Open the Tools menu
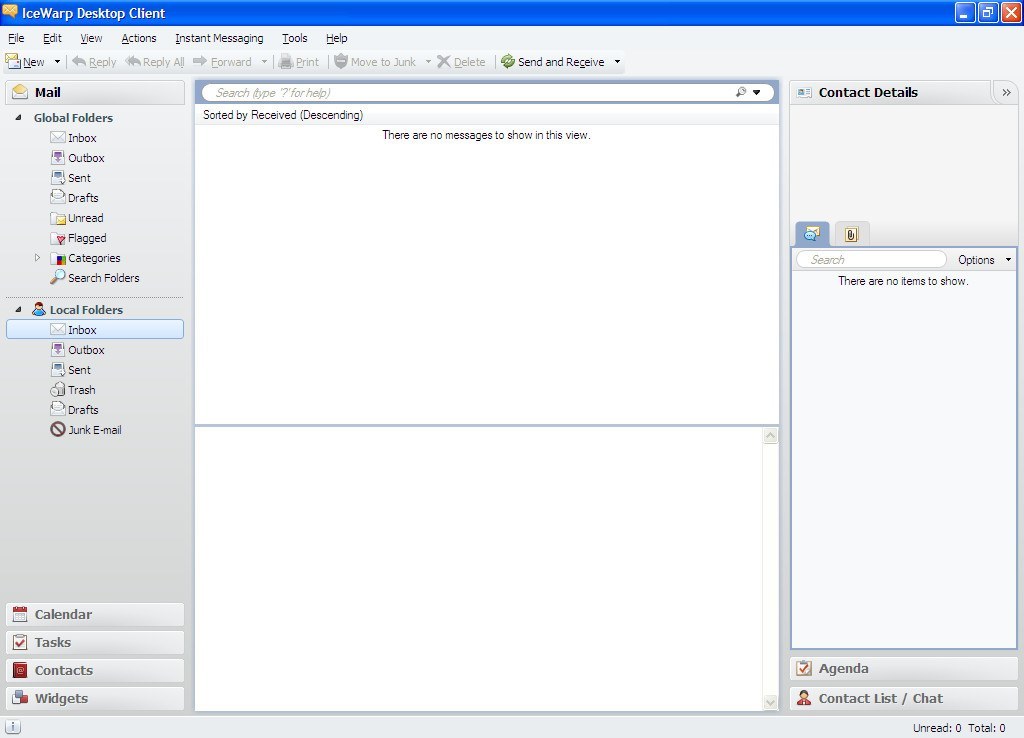The height and width of the screenshot is (738, 1024). (x=295, y=38)
